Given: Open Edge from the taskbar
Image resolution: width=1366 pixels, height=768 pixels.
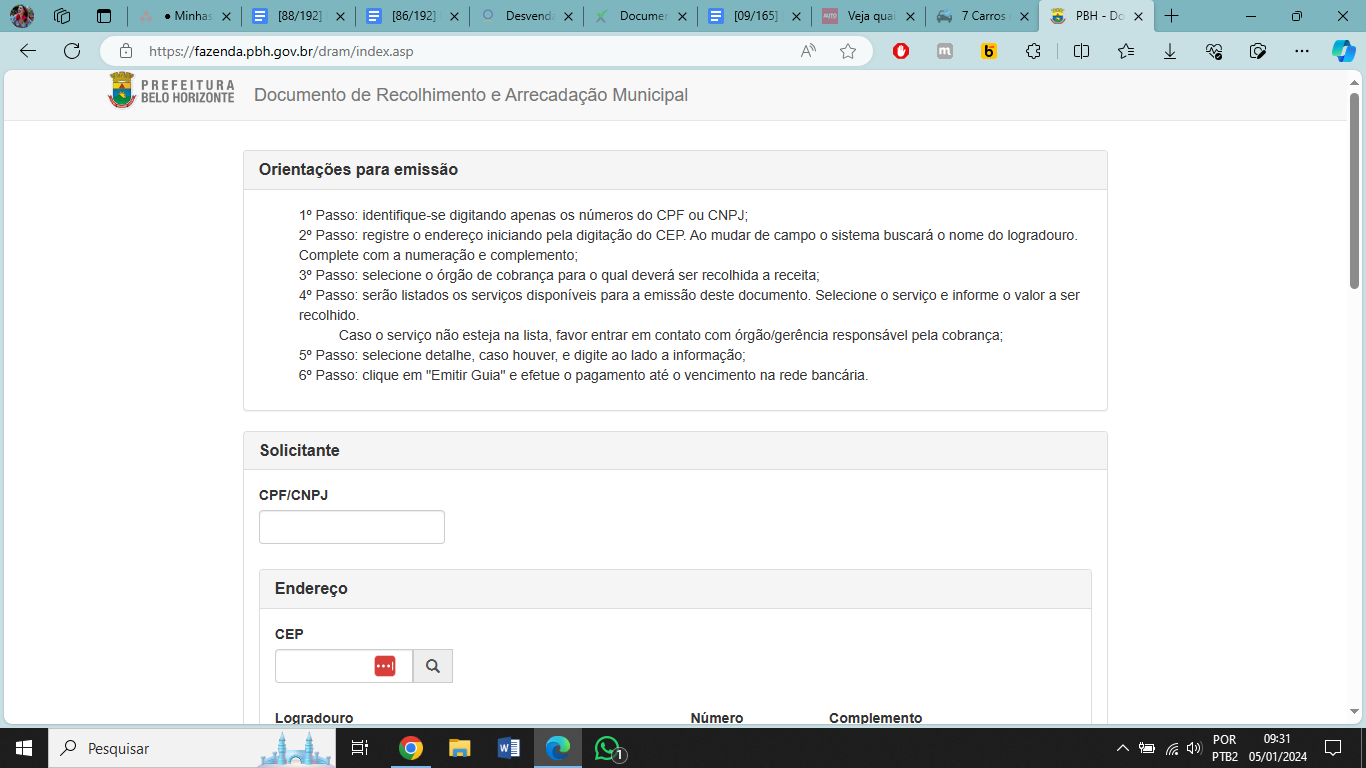Looking at the screenshot, I should pos(557,748).
